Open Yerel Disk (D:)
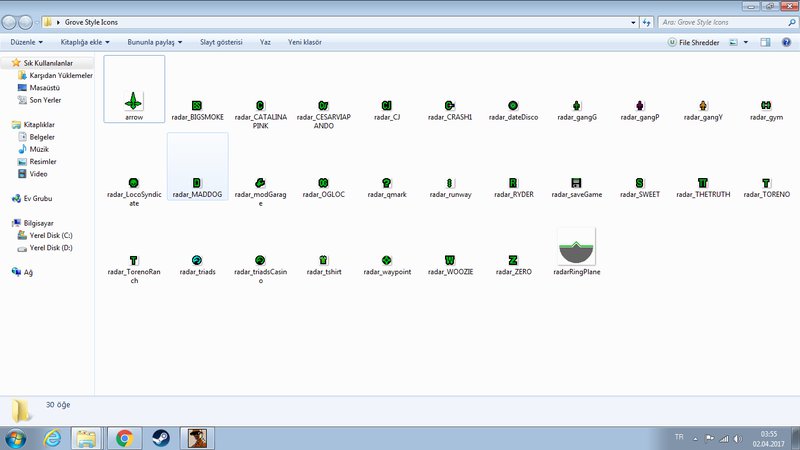This screenshot has width=800, height=450. click(x=51, y=247)
